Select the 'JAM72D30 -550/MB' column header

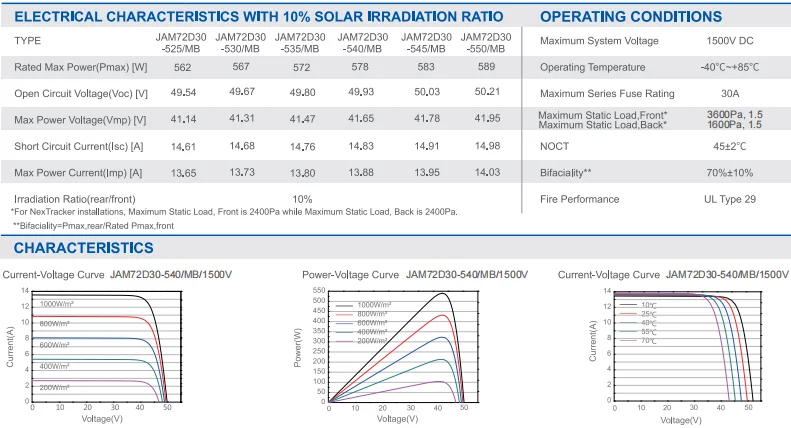486,43
